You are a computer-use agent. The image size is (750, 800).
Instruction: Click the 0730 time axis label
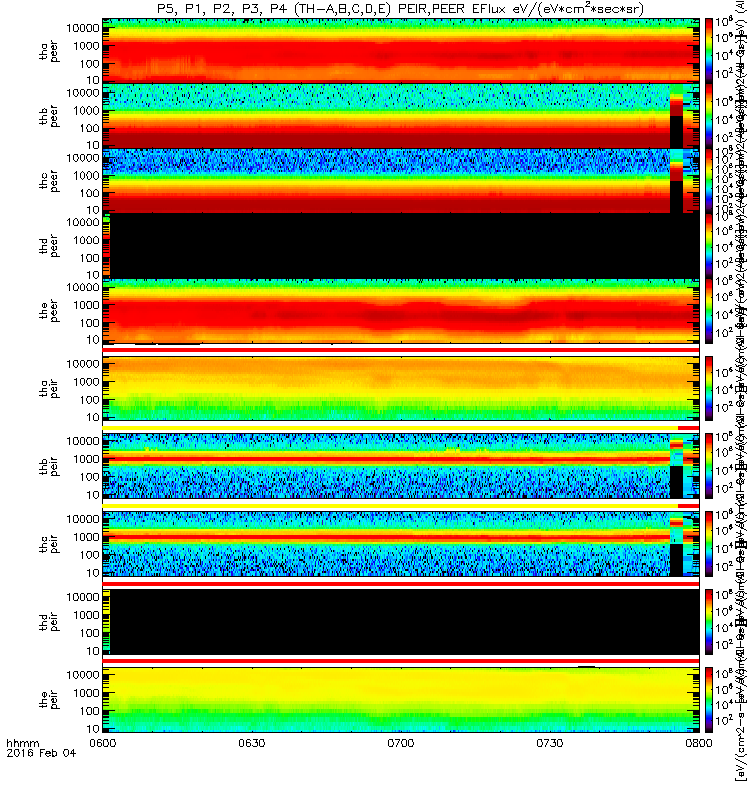point(549,743)
